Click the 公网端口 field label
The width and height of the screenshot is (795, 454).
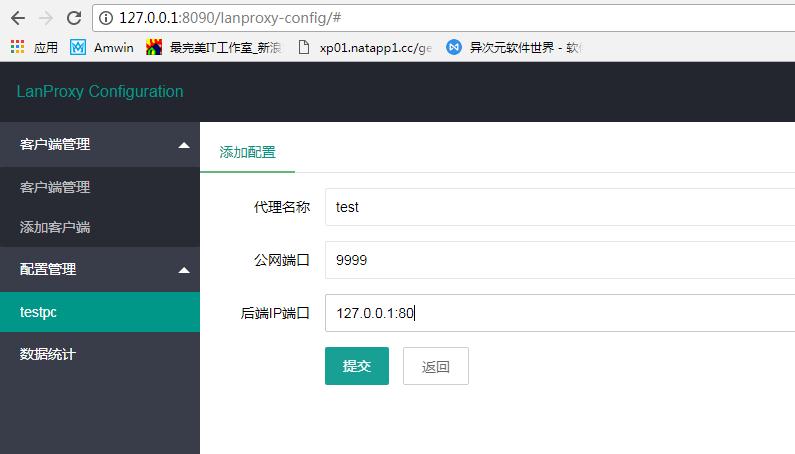[x=282, y=260]
